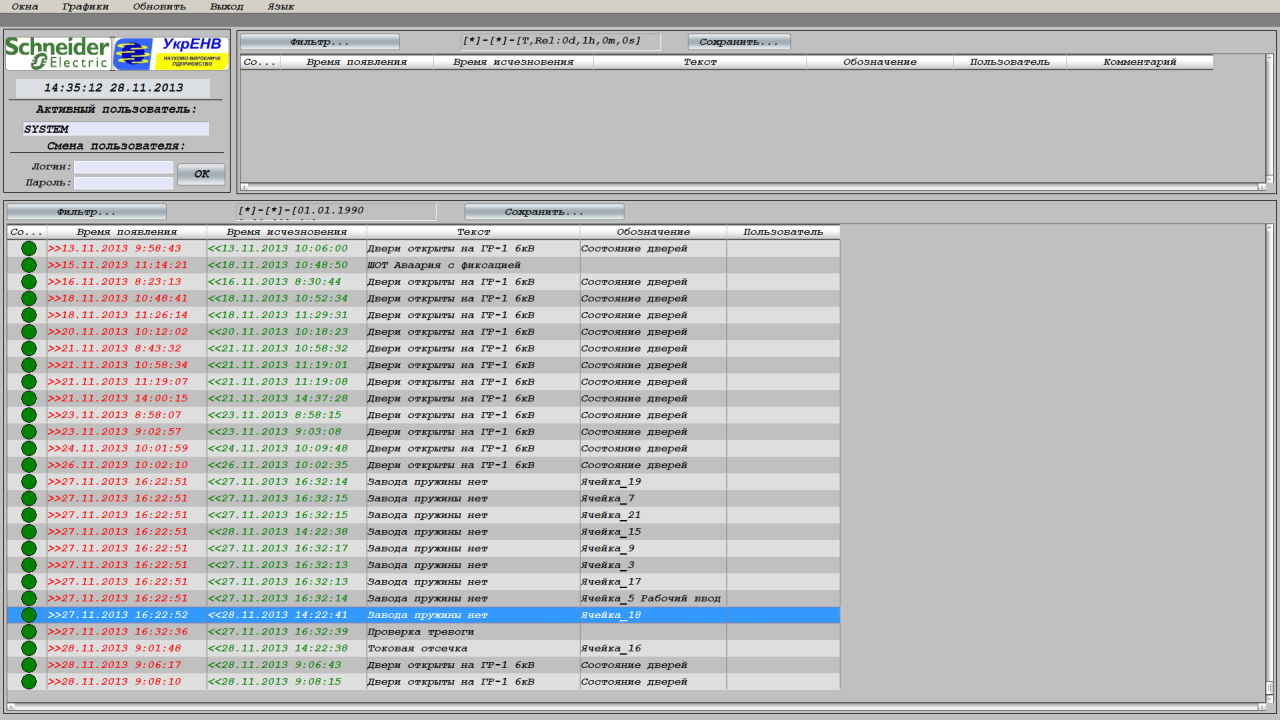Focus the Пароль input field
1280x720 pixels.
pyautogui.click(x=123, y=183)
